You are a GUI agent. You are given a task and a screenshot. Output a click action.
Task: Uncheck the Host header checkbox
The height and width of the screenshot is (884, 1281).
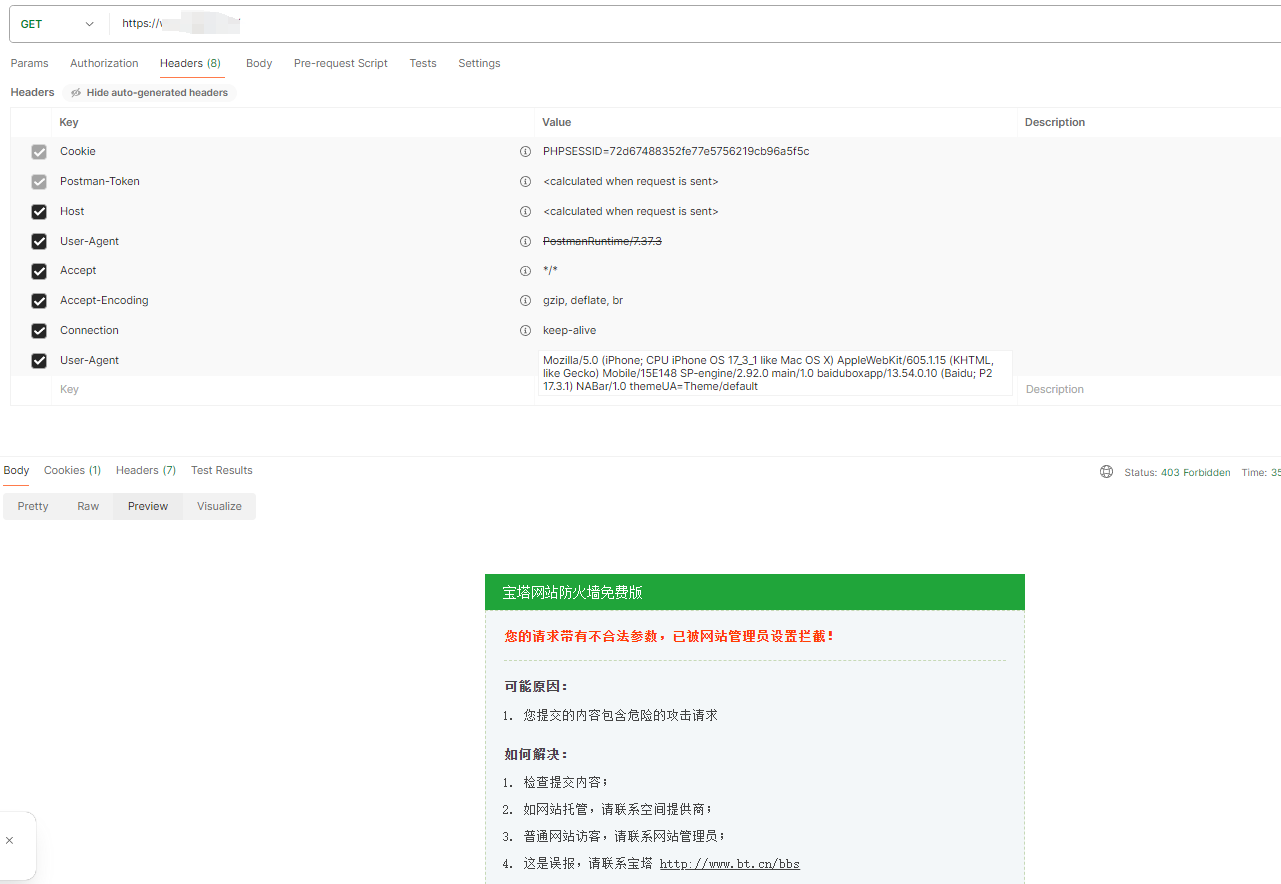tap(39, 212)
